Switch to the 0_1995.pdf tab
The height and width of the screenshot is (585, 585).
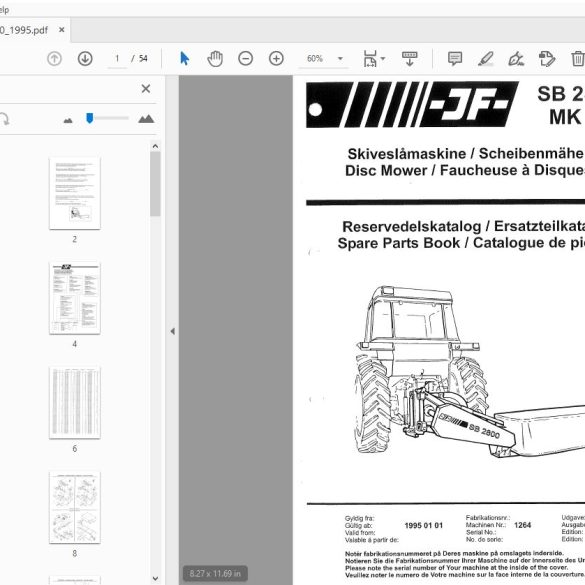tap(24, 30)
